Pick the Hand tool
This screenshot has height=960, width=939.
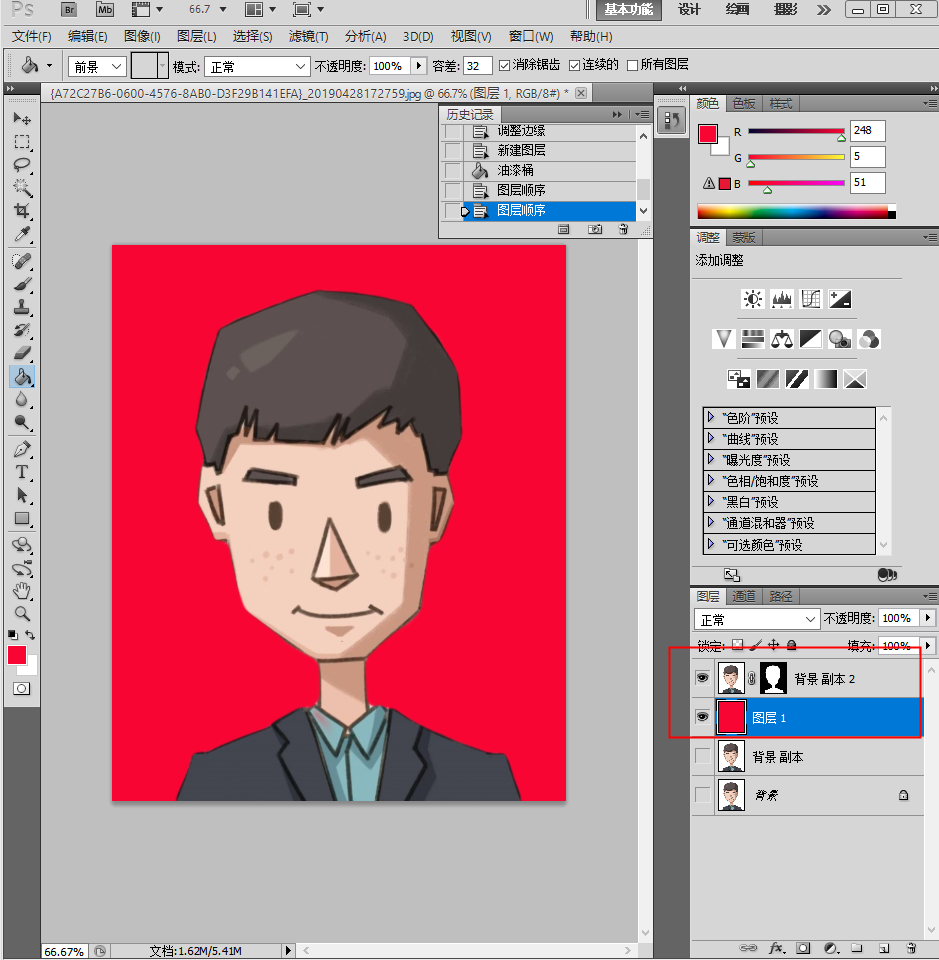(22, 591)
